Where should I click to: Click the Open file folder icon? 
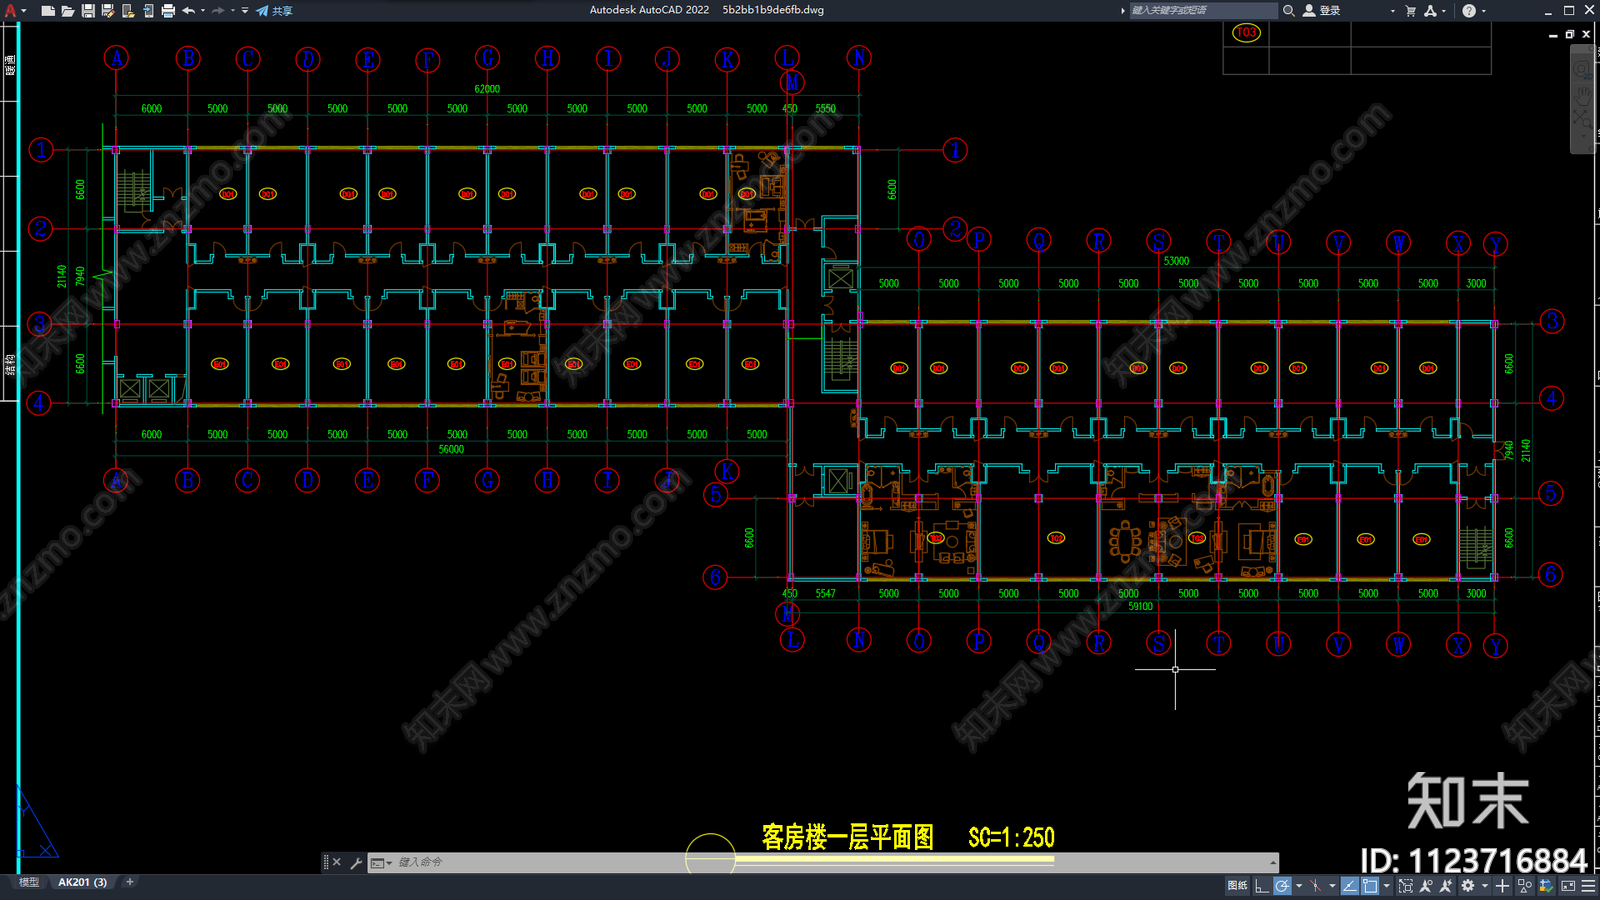click(67, 11)
